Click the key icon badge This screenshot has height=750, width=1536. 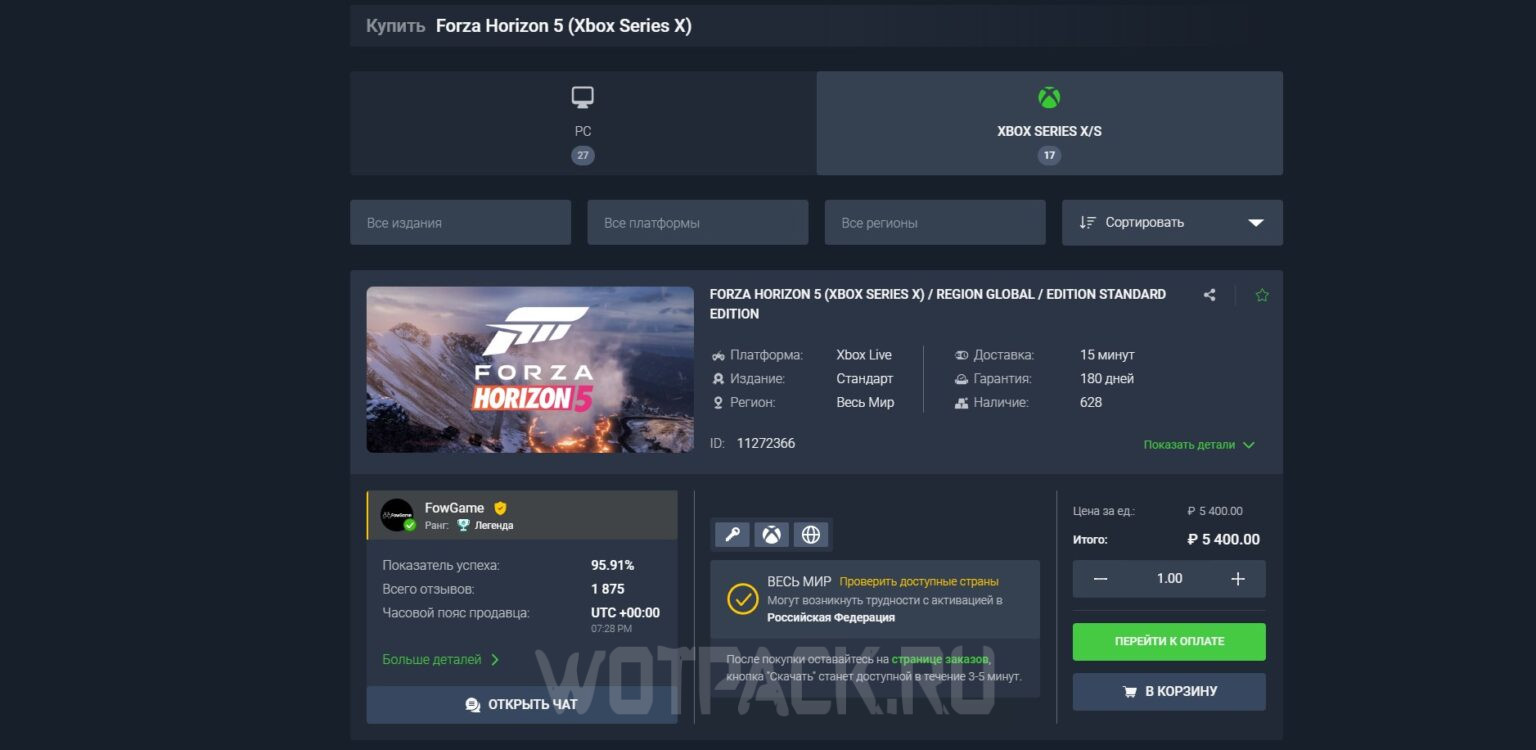[732, 535]
